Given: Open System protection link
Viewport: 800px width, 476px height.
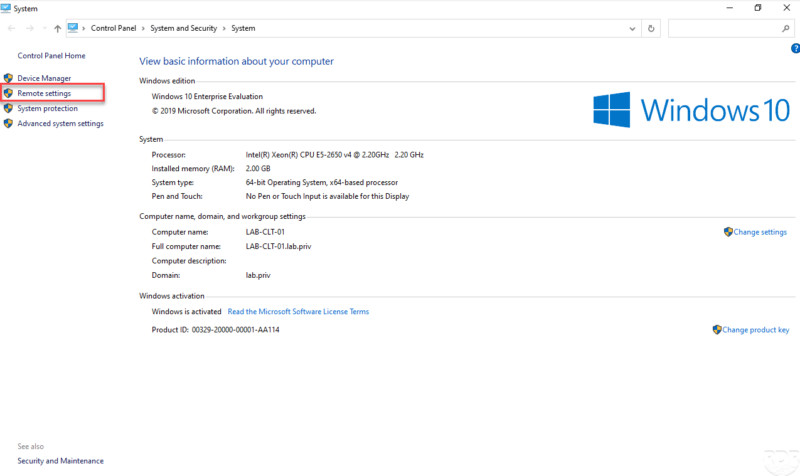Looking at the screenshot, I should pyautogui.click(x=47, y=108).
